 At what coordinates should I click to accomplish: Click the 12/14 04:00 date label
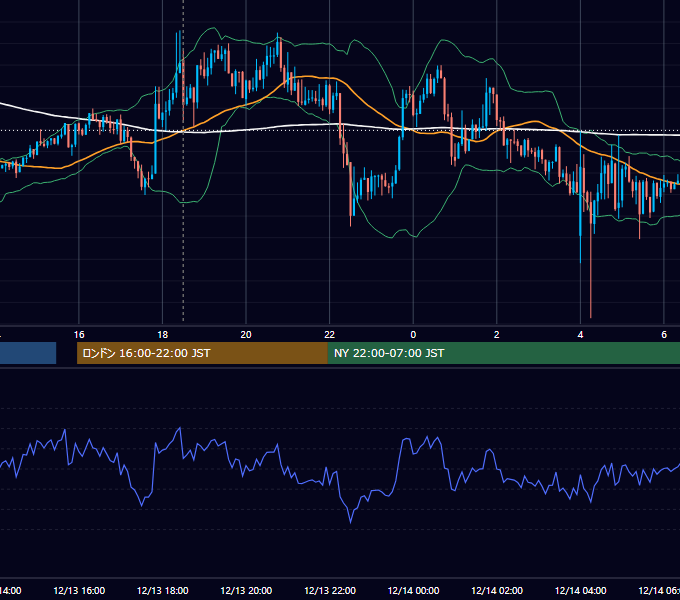pyautogui.click(x=581, y=590)
